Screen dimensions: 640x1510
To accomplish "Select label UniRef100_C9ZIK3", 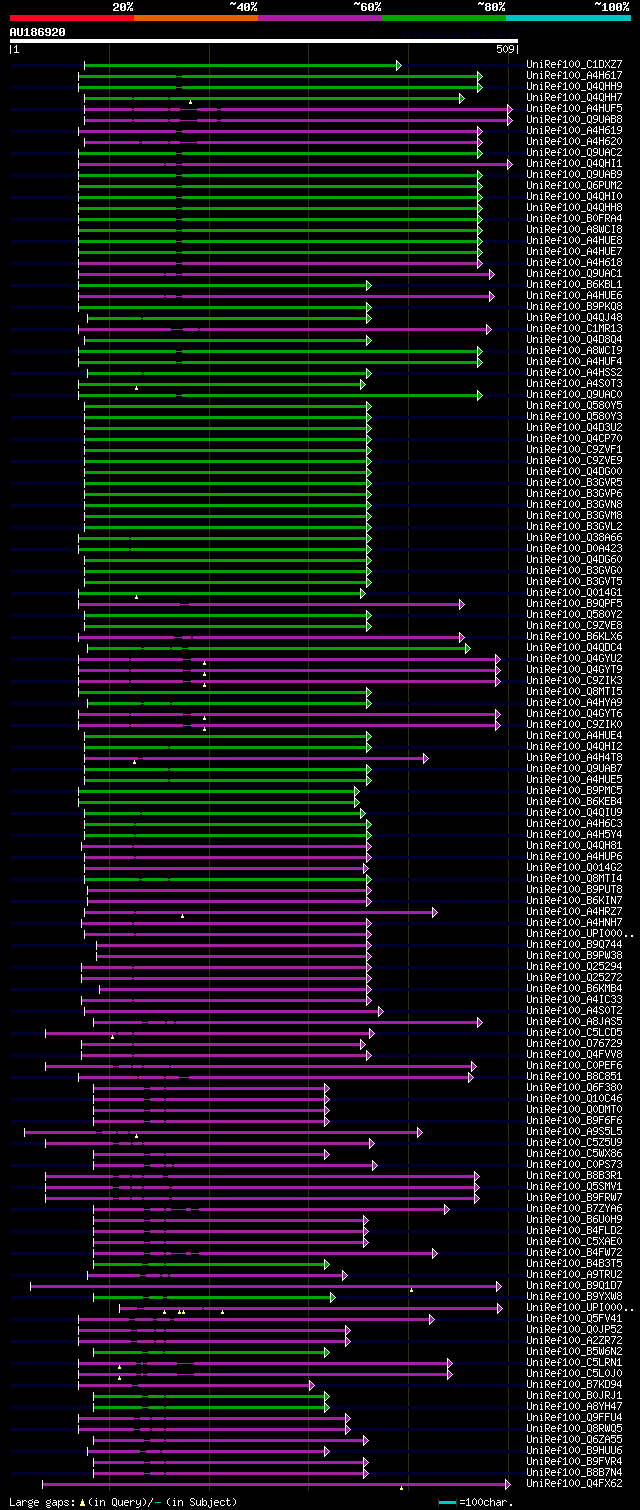I will click(574, 681).
